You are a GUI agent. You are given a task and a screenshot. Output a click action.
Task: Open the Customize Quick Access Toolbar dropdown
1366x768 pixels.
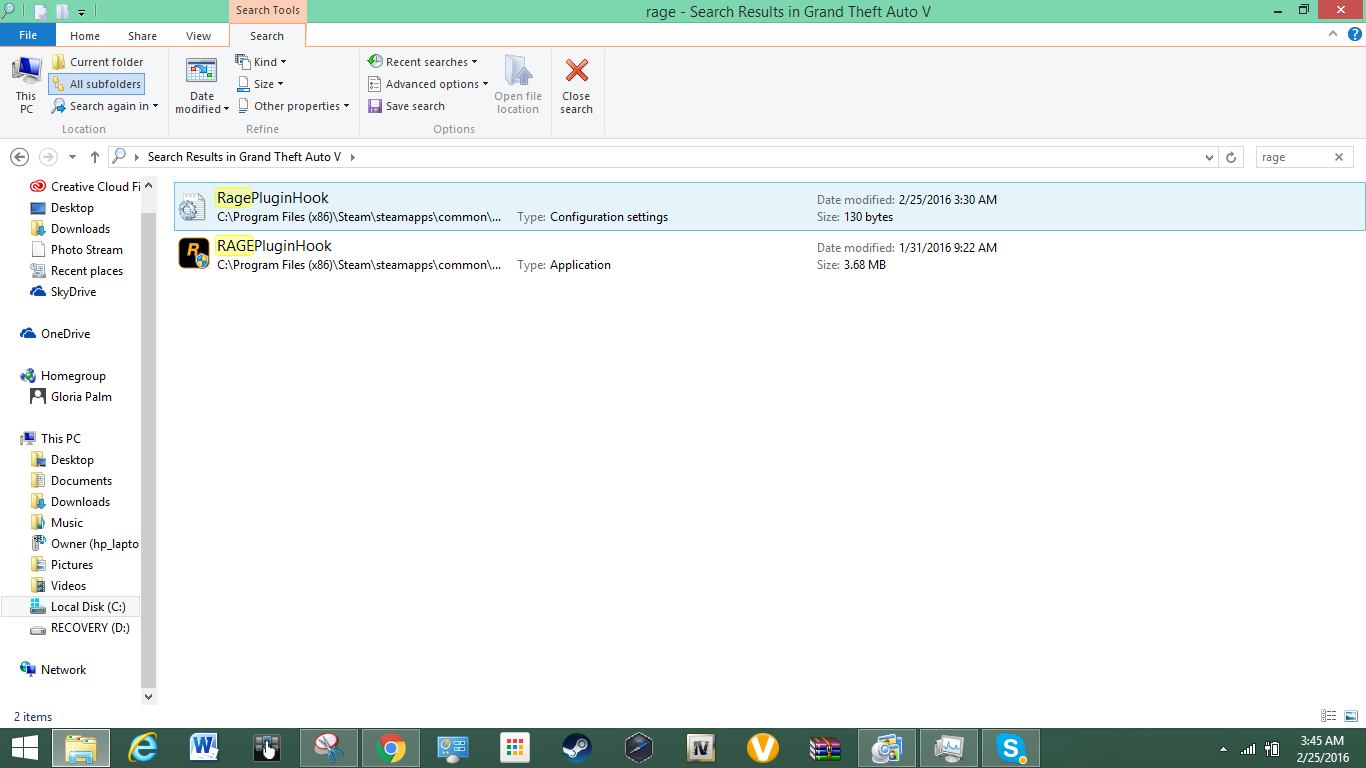point(81,12)
